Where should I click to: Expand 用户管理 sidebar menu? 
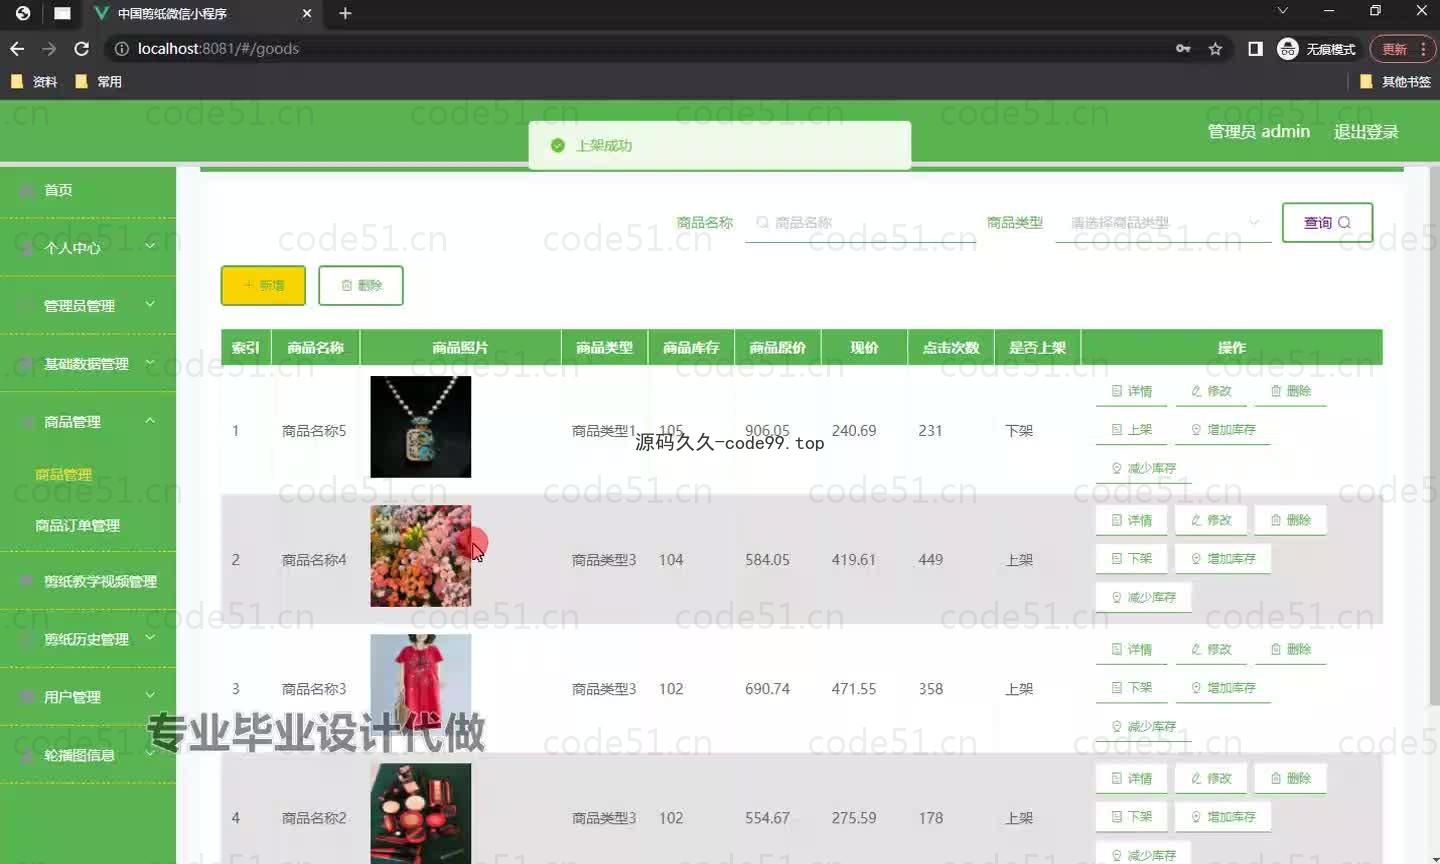click(88, 697)
